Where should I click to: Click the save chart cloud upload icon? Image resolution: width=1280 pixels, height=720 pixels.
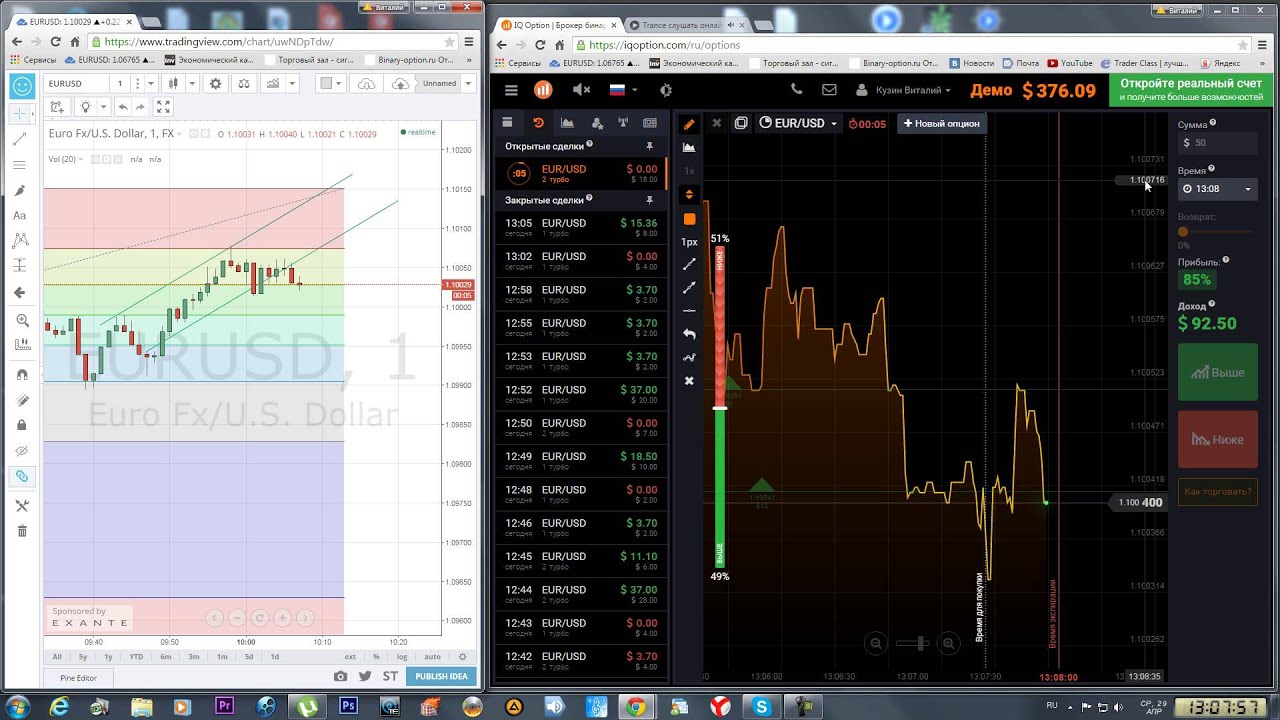coord(400,84)
